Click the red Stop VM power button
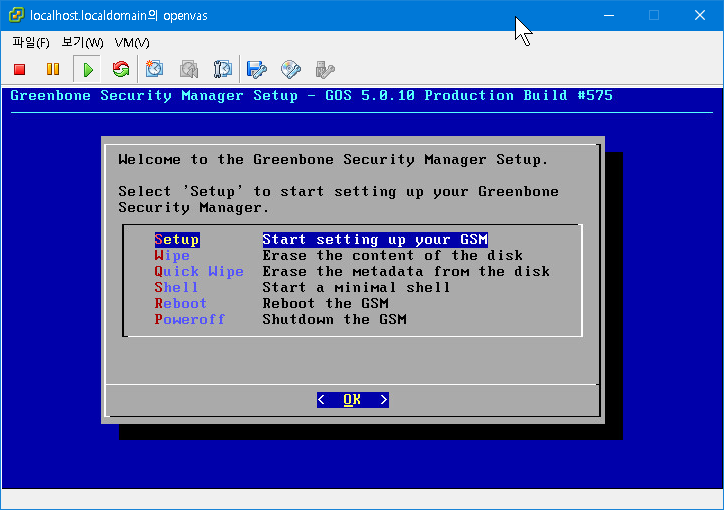The height and width of the screenshot is (510, 724). [19, 70]
